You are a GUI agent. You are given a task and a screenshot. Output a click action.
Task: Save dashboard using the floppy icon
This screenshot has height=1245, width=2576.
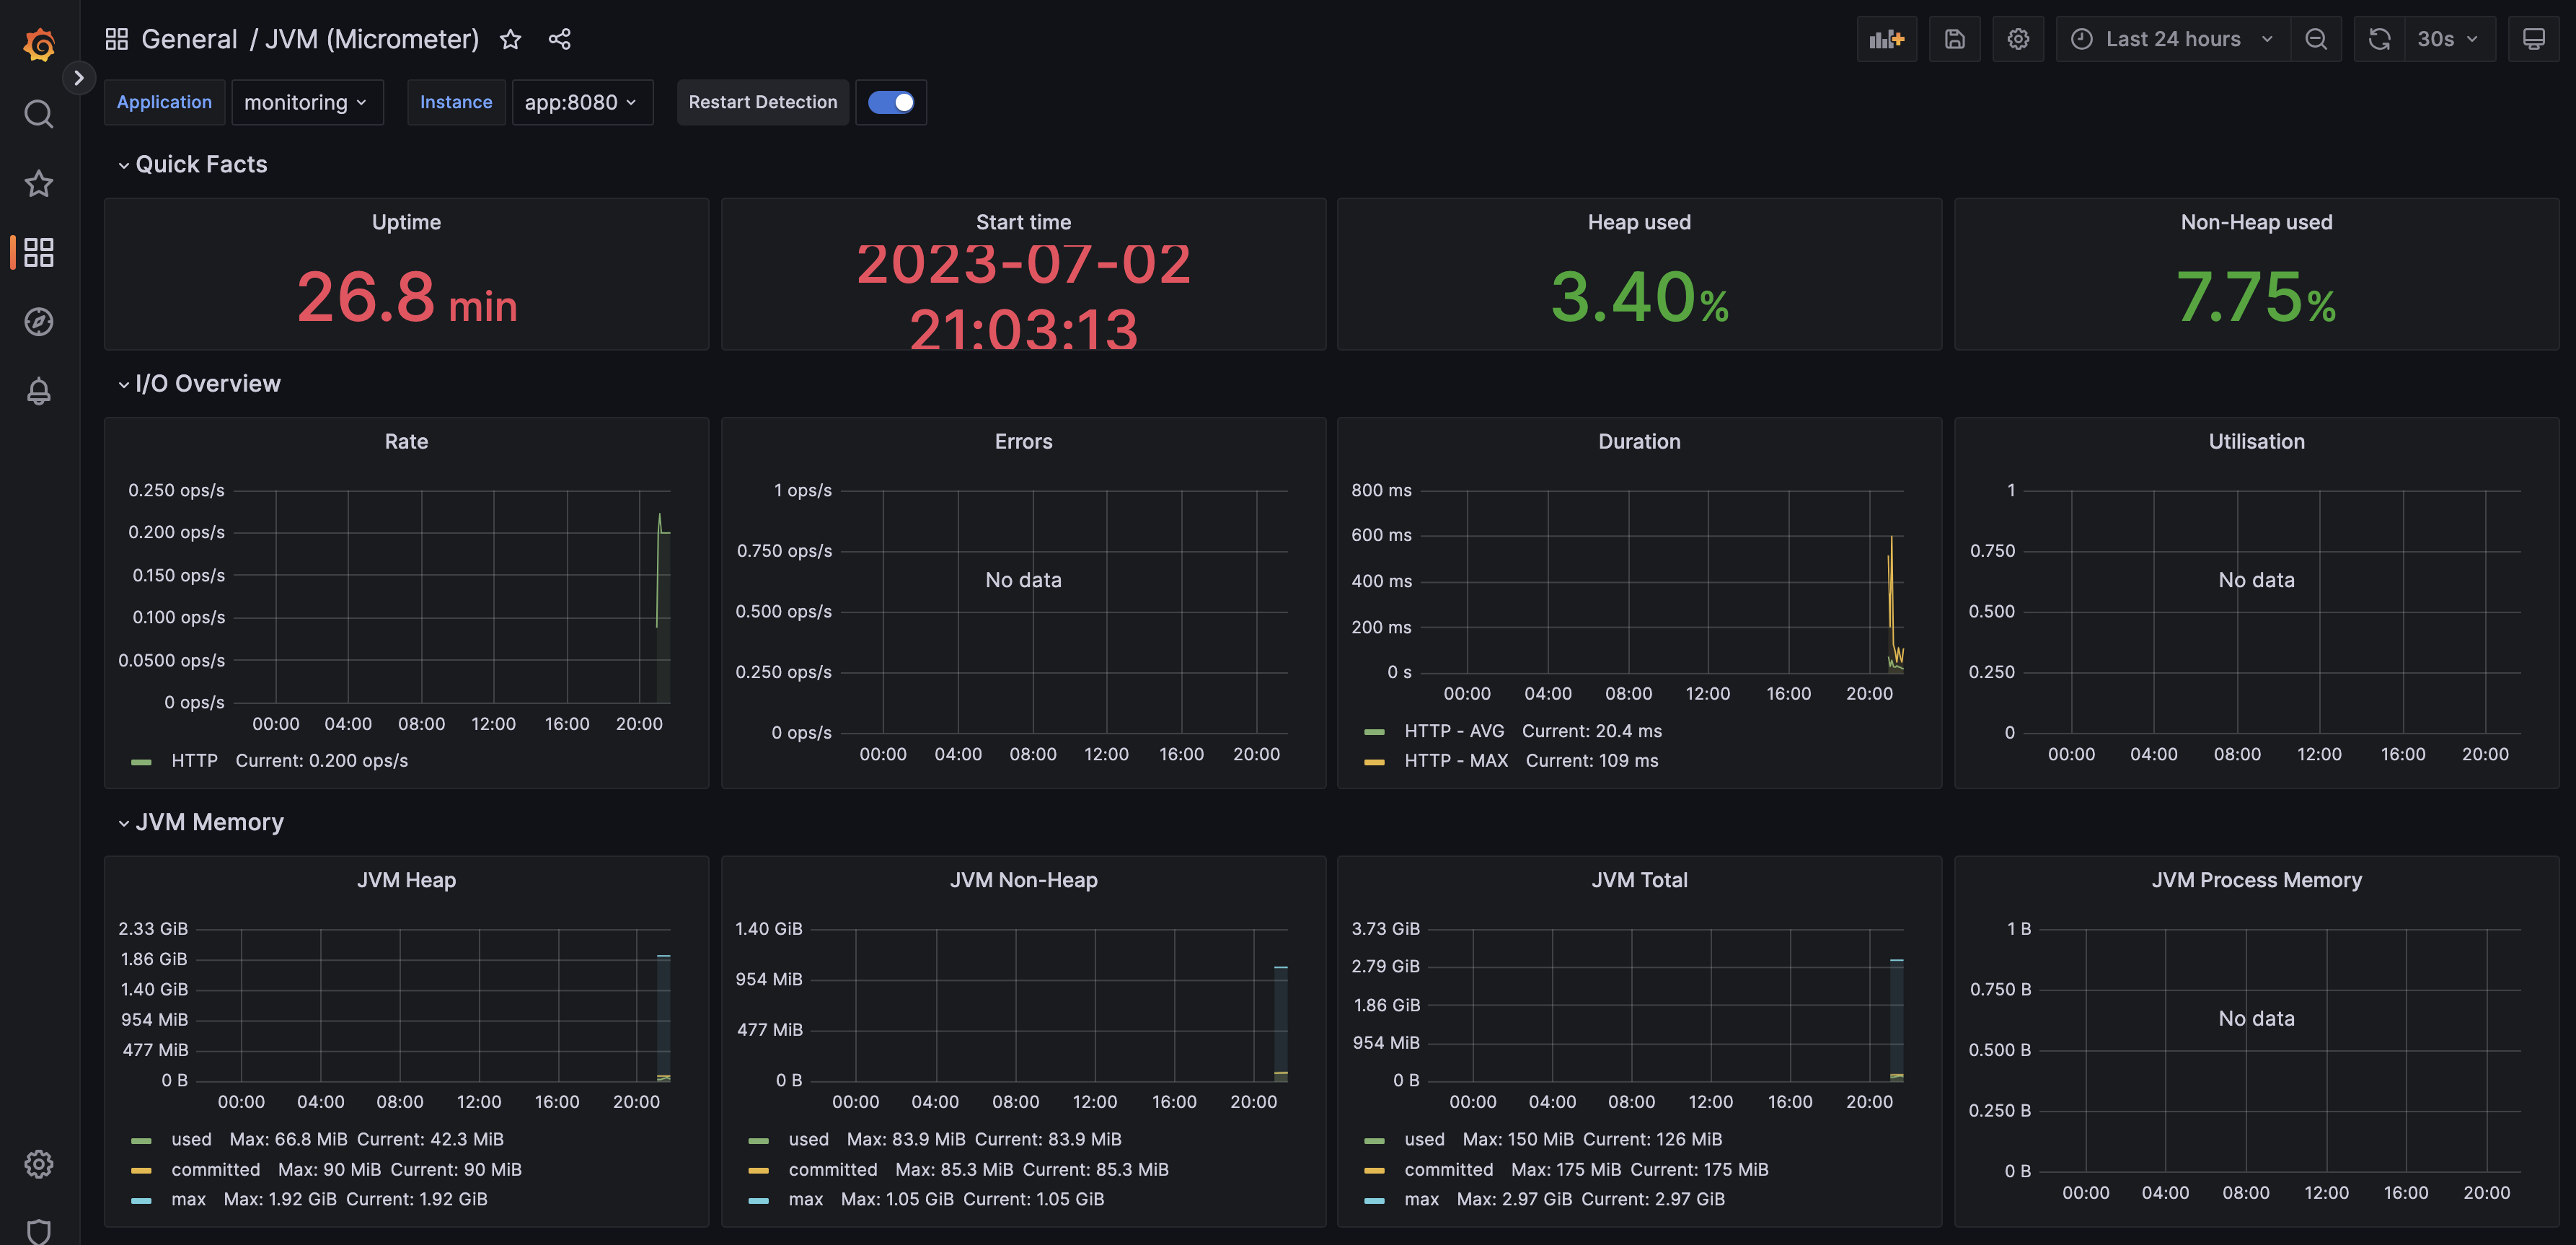1954,39
